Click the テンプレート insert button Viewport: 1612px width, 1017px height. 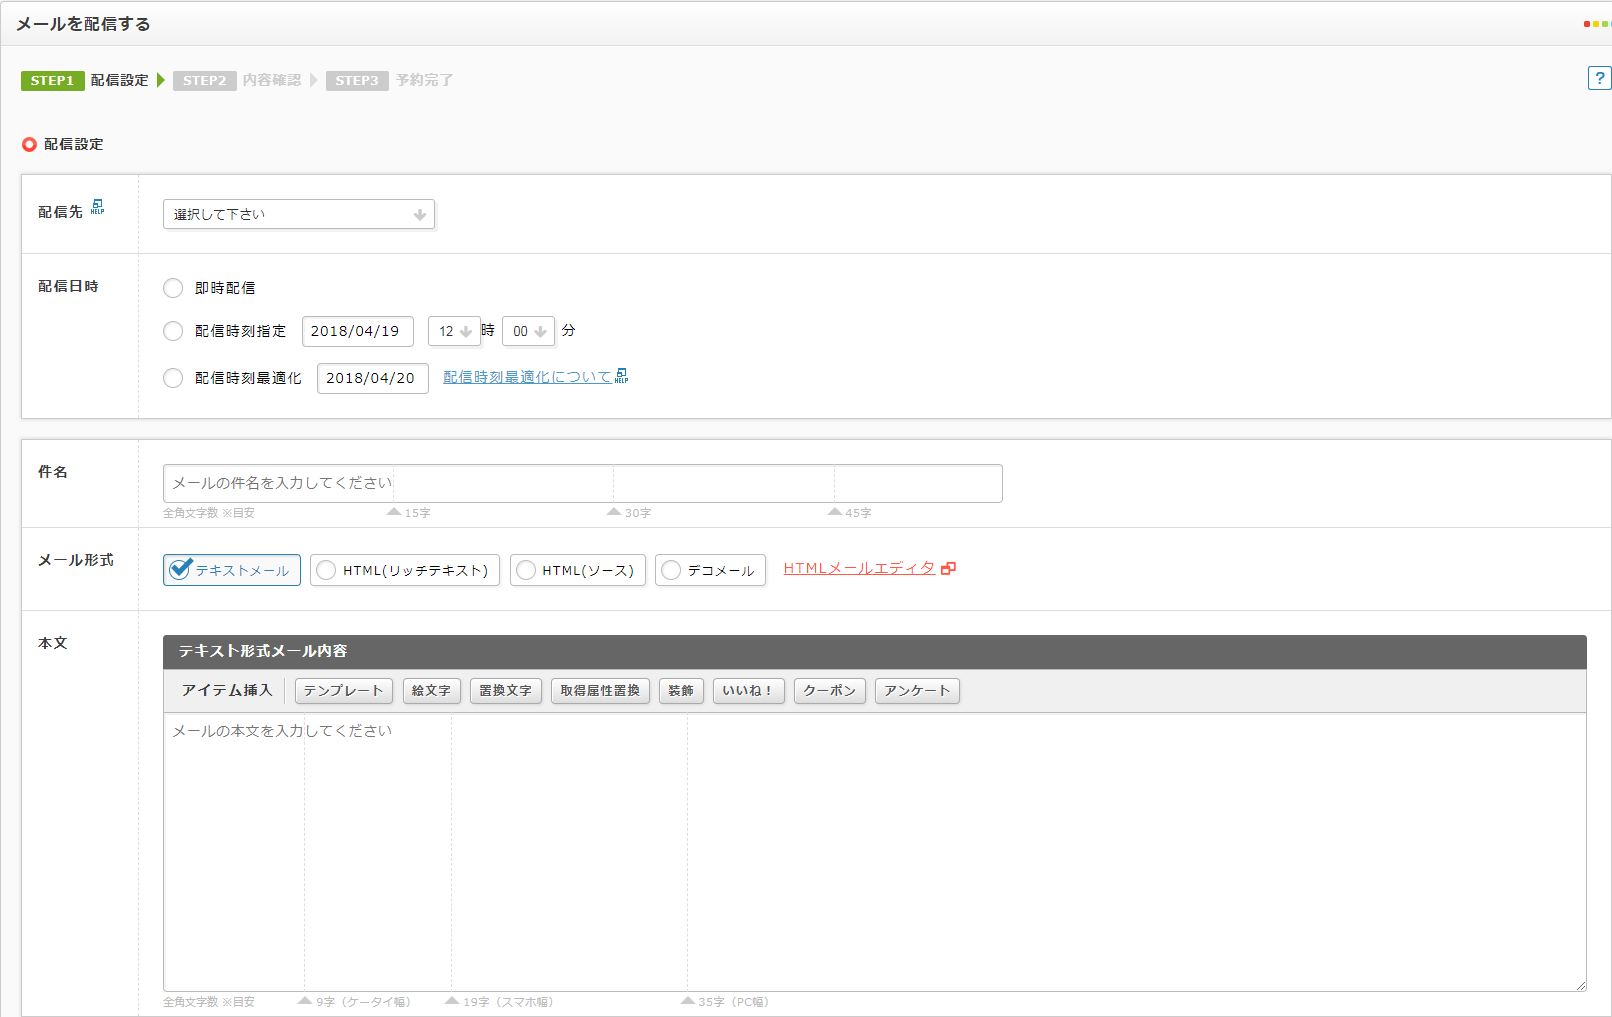pos(344,691)
